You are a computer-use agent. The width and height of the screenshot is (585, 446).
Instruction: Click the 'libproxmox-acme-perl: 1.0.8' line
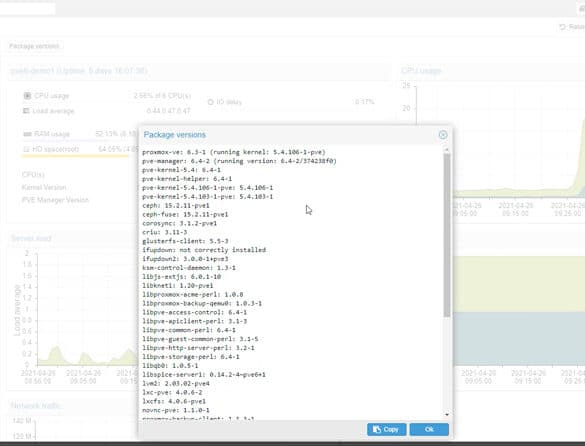[x=193, y=294]
